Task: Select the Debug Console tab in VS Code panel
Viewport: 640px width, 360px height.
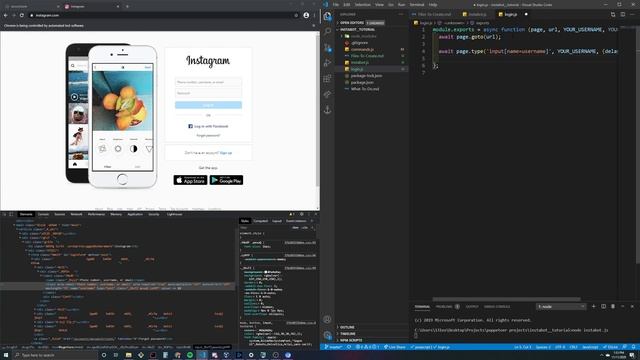Action: pos(497,307)
